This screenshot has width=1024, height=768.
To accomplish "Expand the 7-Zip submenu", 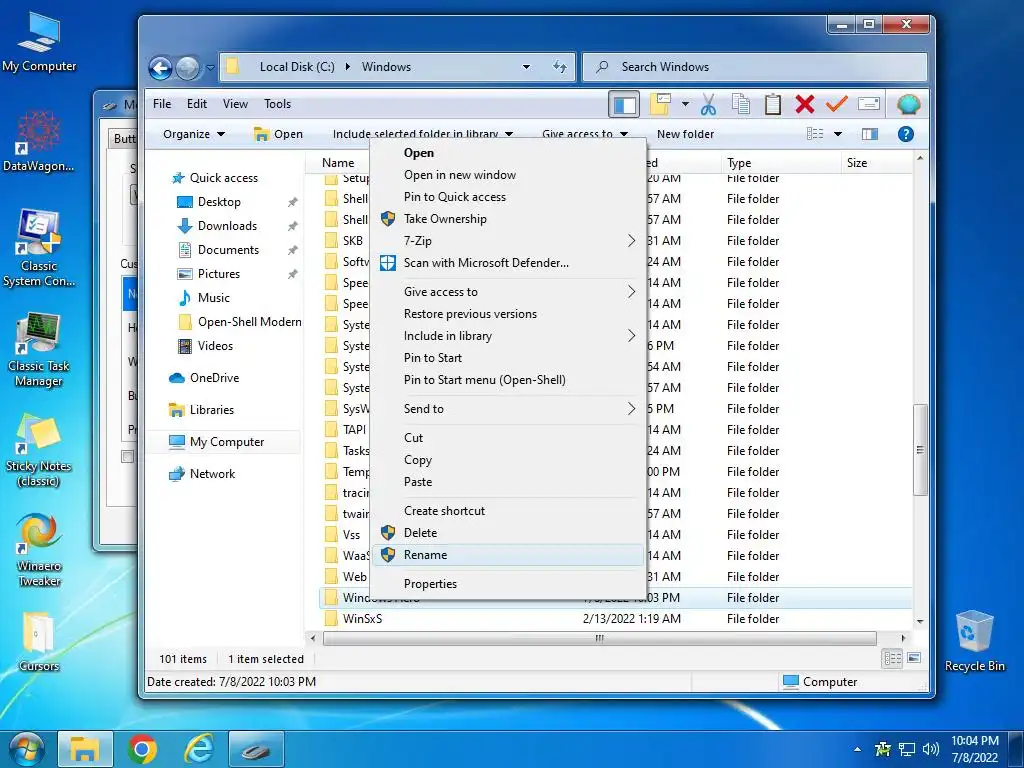I will (x=507, y=240).
